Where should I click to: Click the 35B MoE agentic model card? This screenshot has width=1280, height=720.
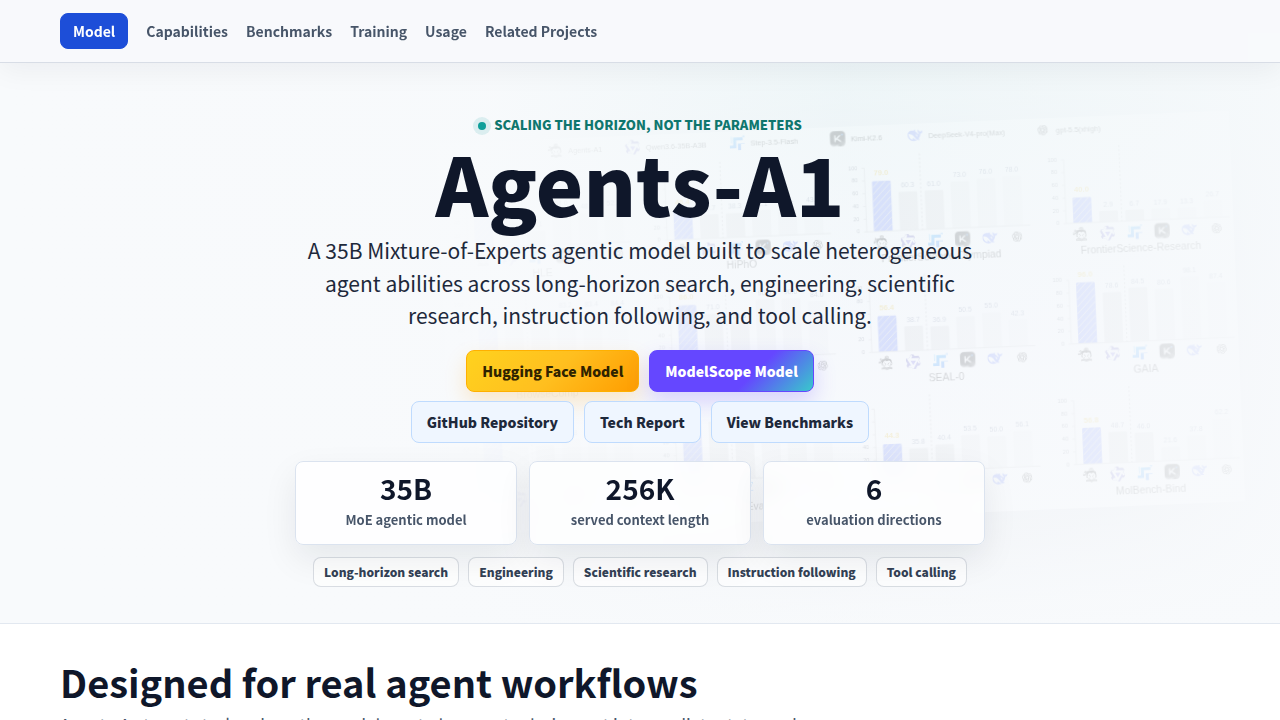point(406,503)
